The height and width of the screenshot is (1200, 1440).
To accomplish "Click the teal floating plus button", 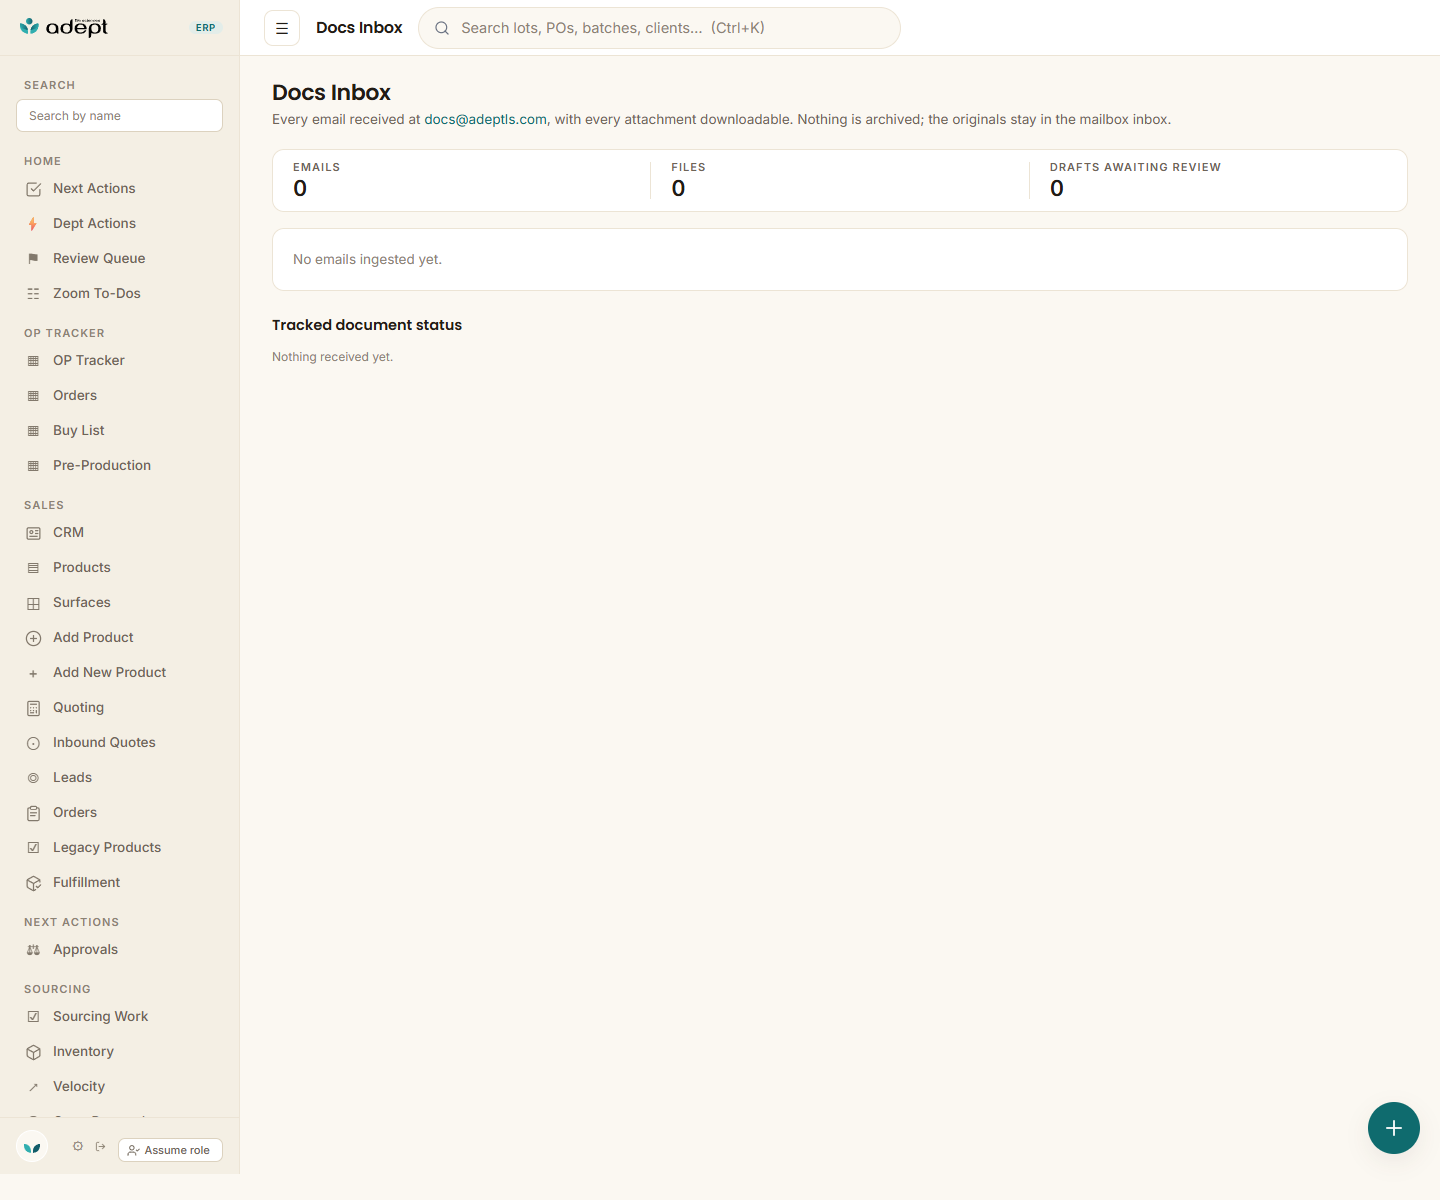I will pyautogui.click(x=1394, y=1128).
